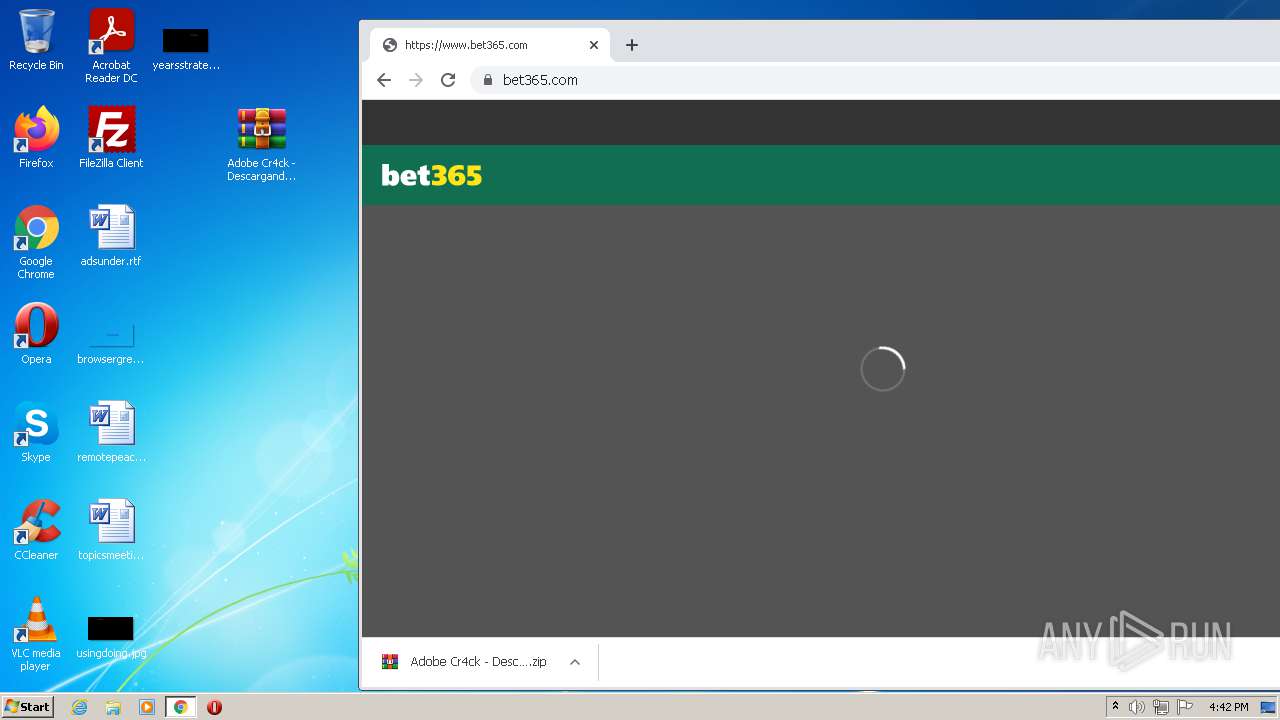Open adsunder.rtf document icon
The image size is (1280, 720).
[111, 236]
